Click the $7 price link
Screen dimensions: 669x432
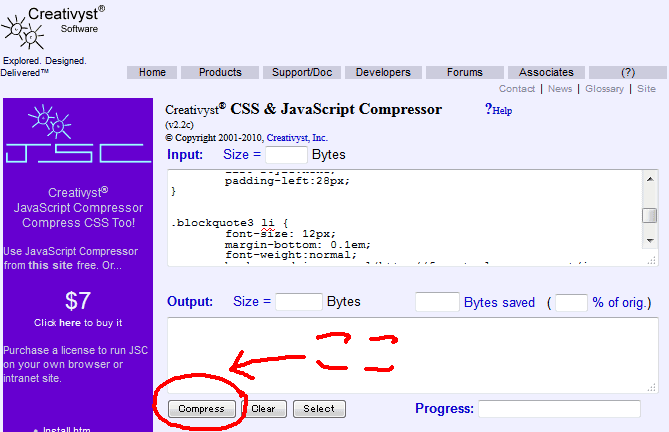coord(78,301)
